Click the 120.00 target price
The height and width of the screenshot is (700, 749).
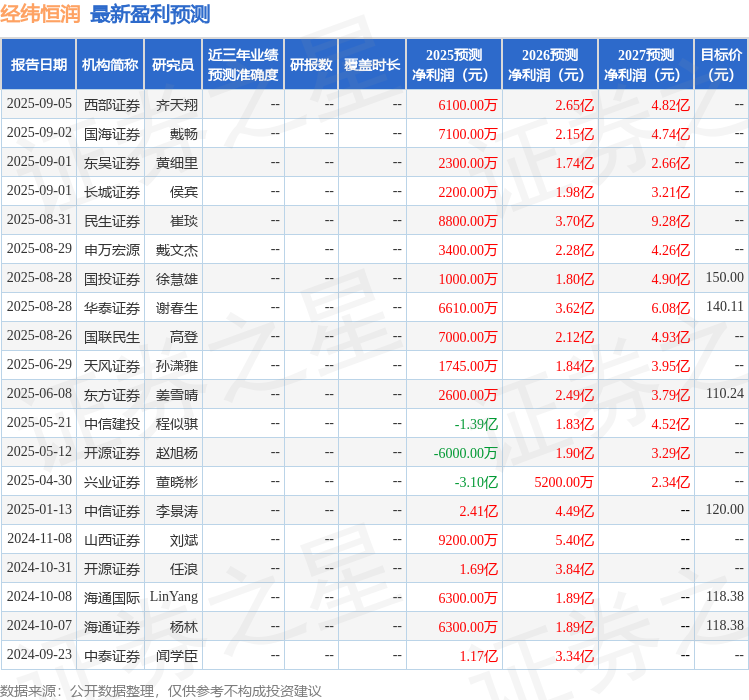pos(725,509)
